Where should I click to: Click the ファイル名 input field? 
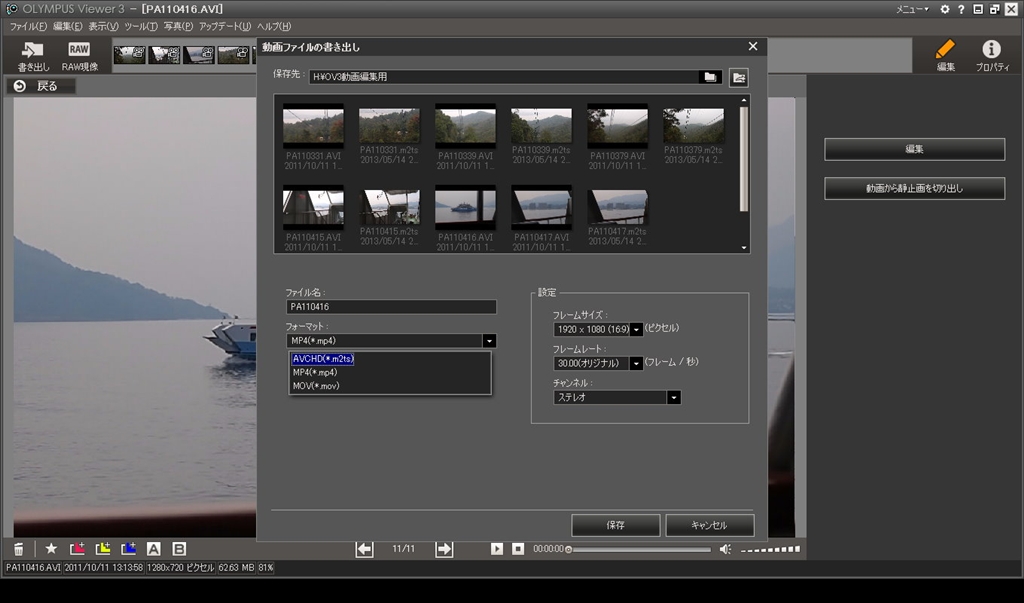point(391,307)
